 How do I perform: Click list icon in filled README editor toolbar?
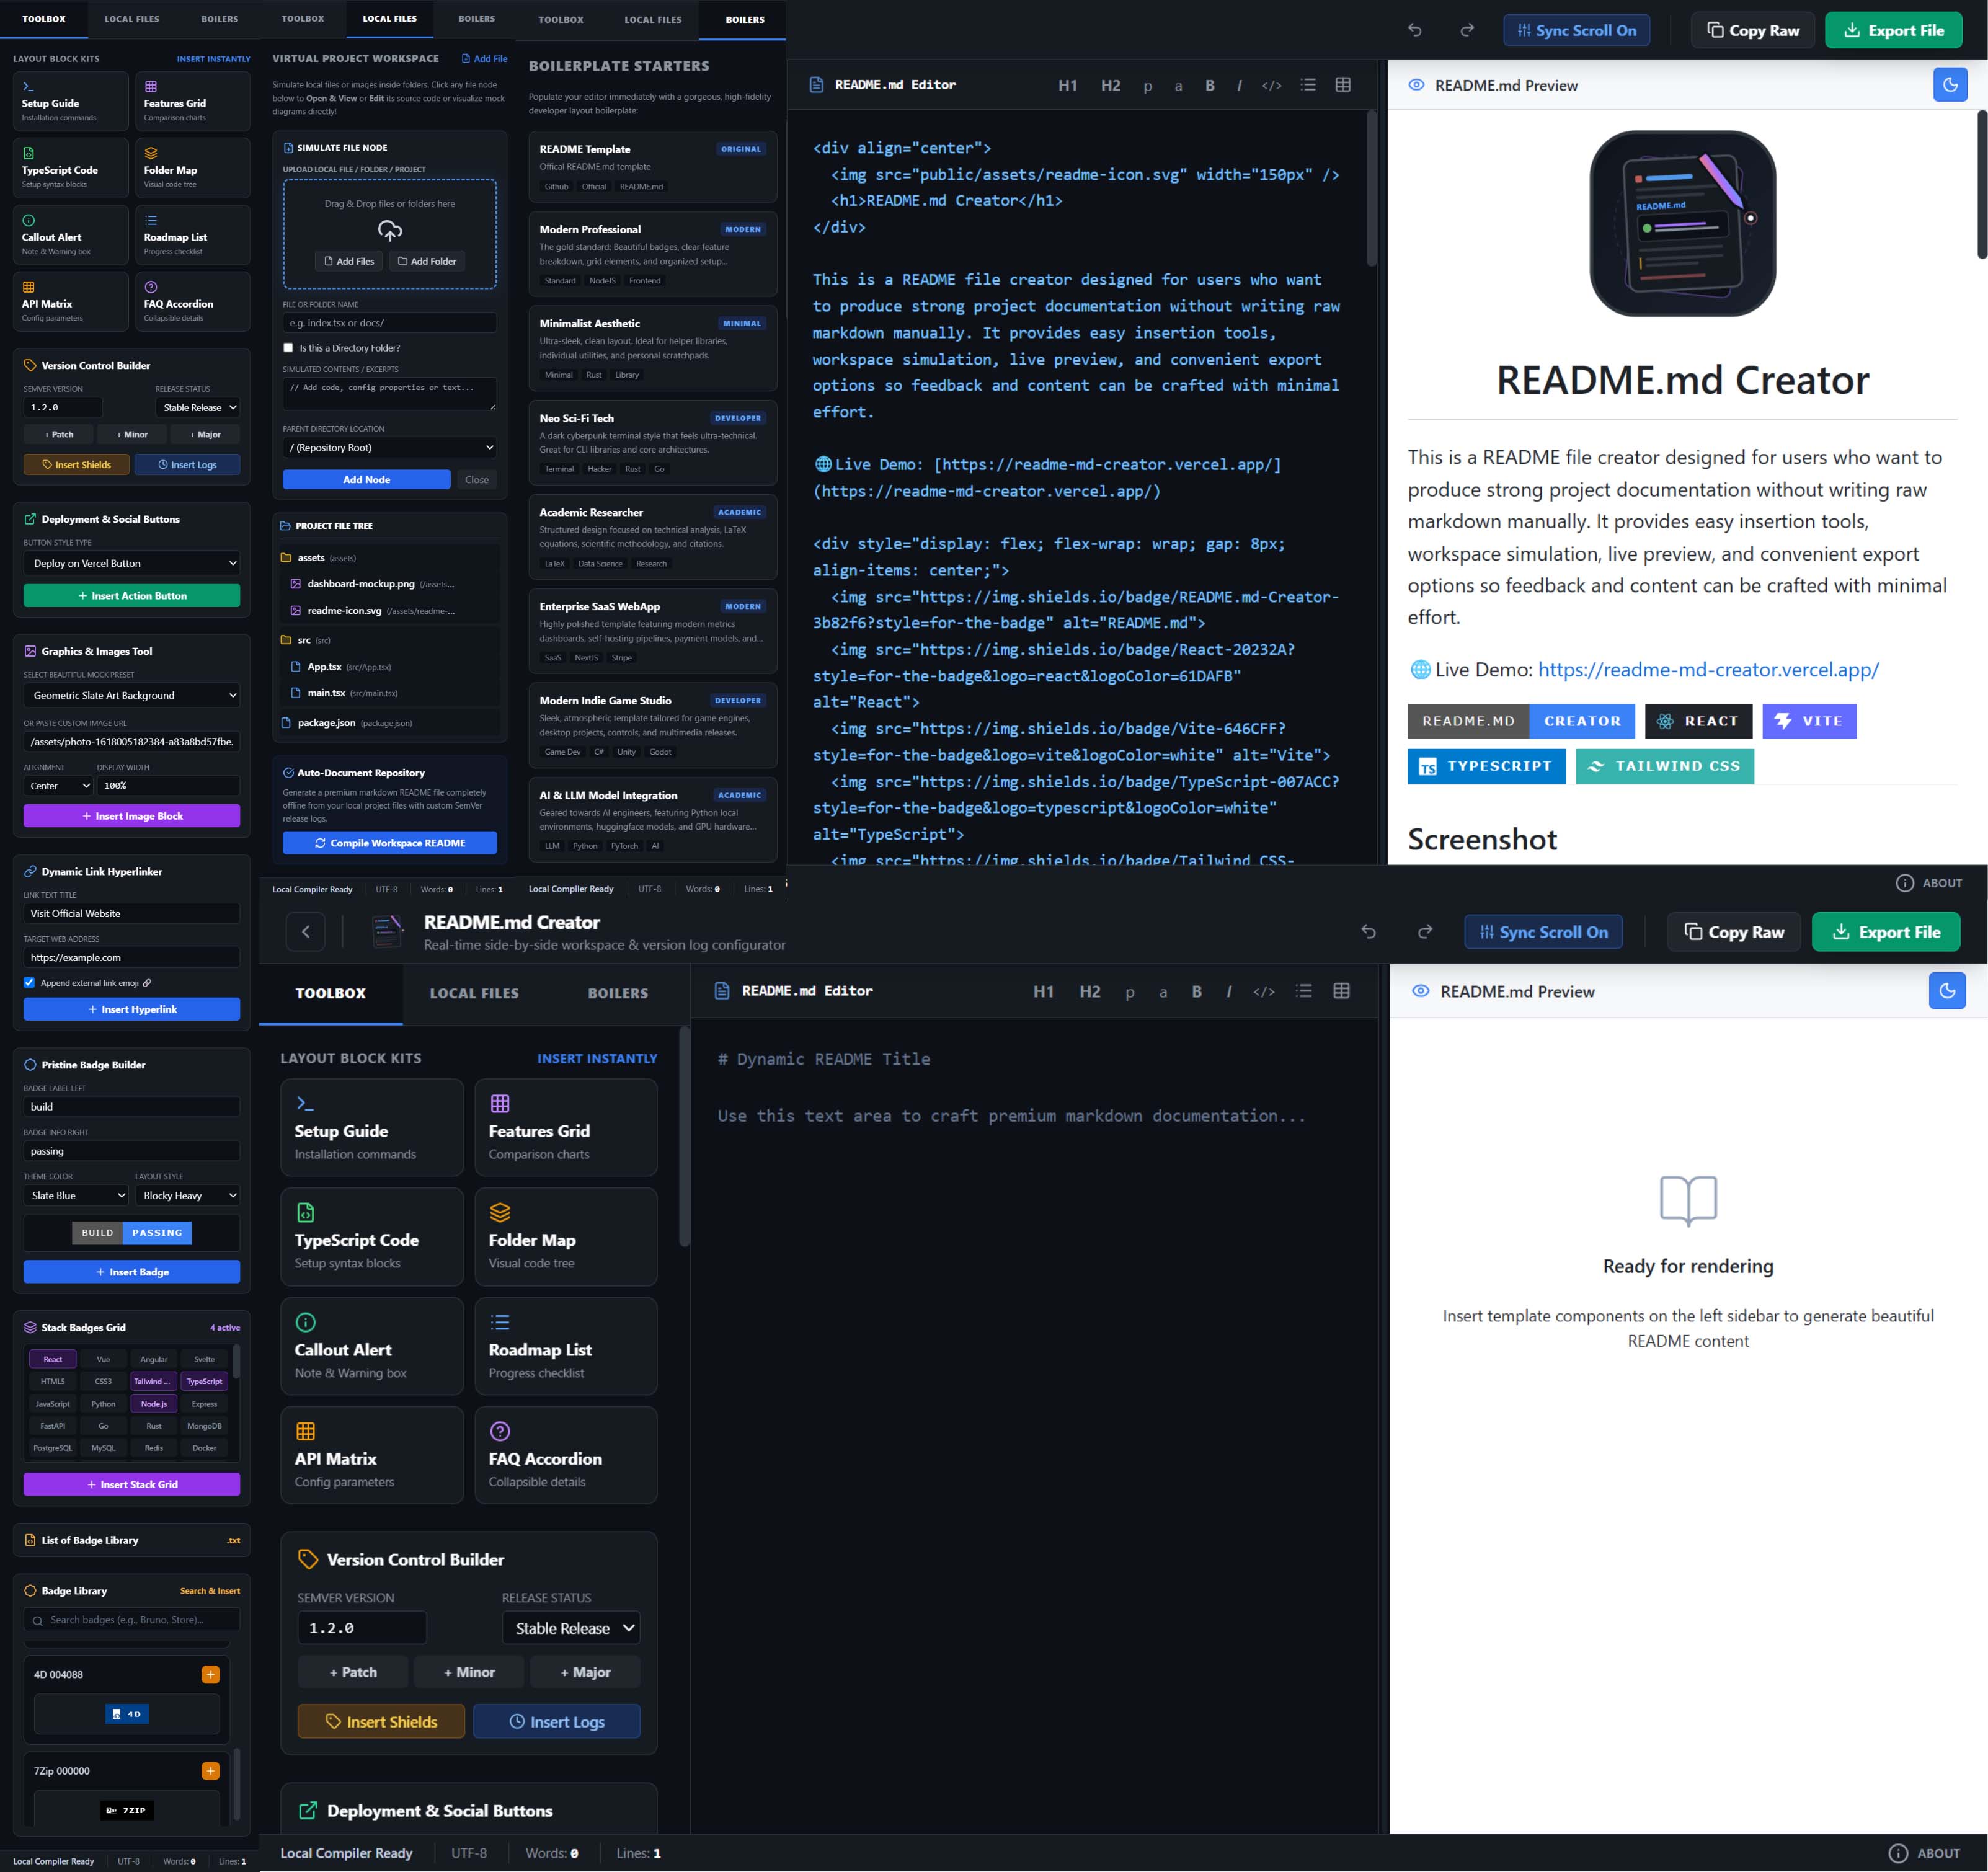pos(1308,85)
